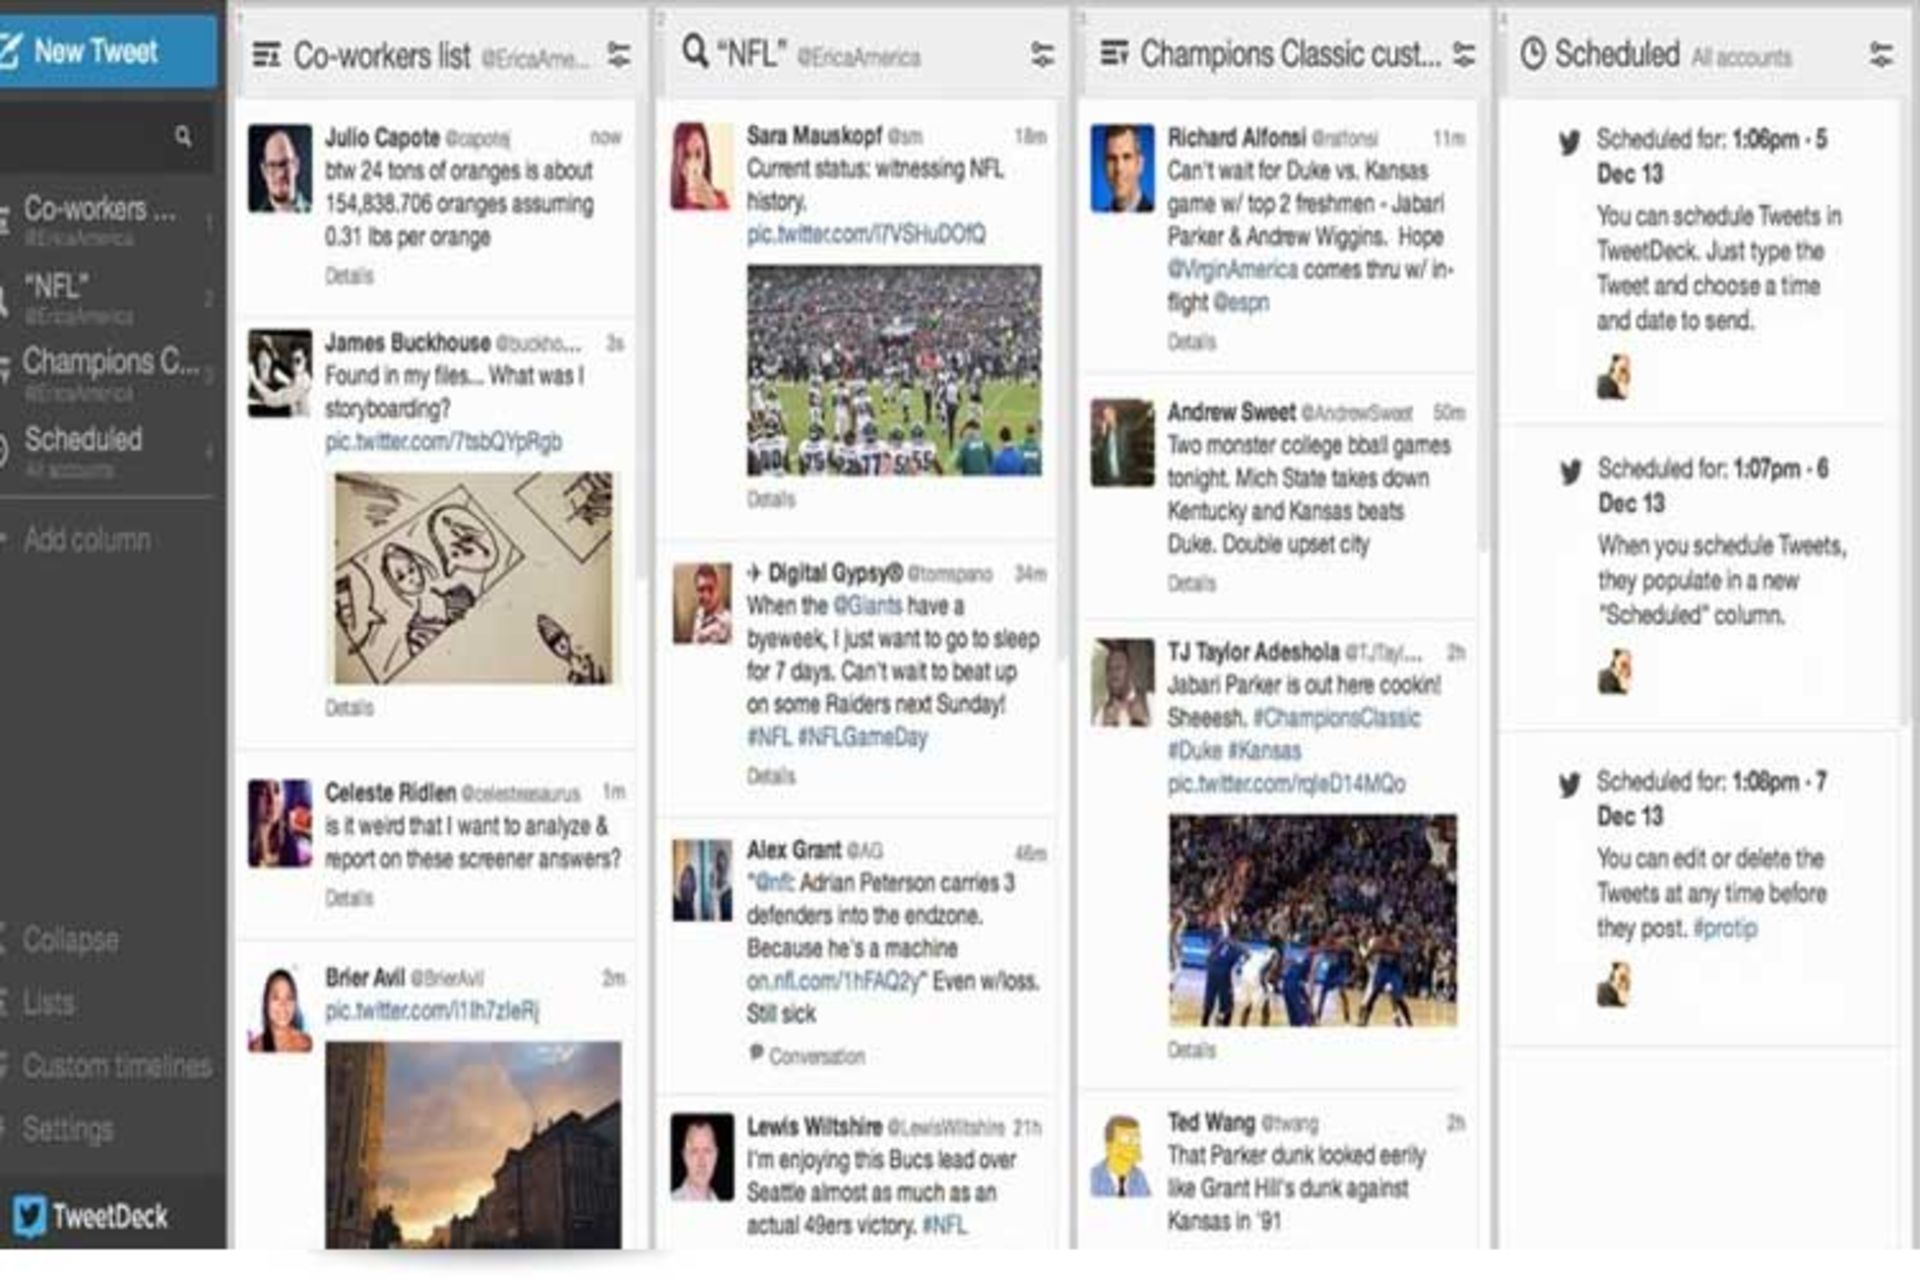The width and height of the screenshot is (1920, 1280).
Task: Open Scheduled column settings icon
Action: click(1881, 55)
